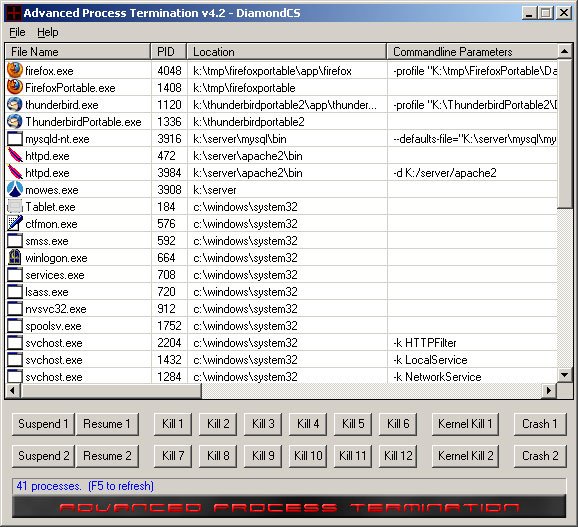Open the Help menu

pos(48,32)
